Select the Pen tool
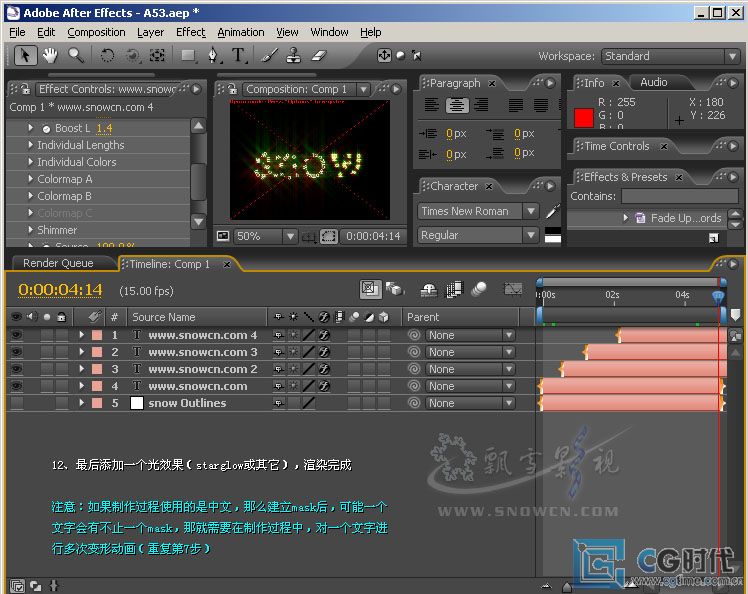 tap(213, 56)
